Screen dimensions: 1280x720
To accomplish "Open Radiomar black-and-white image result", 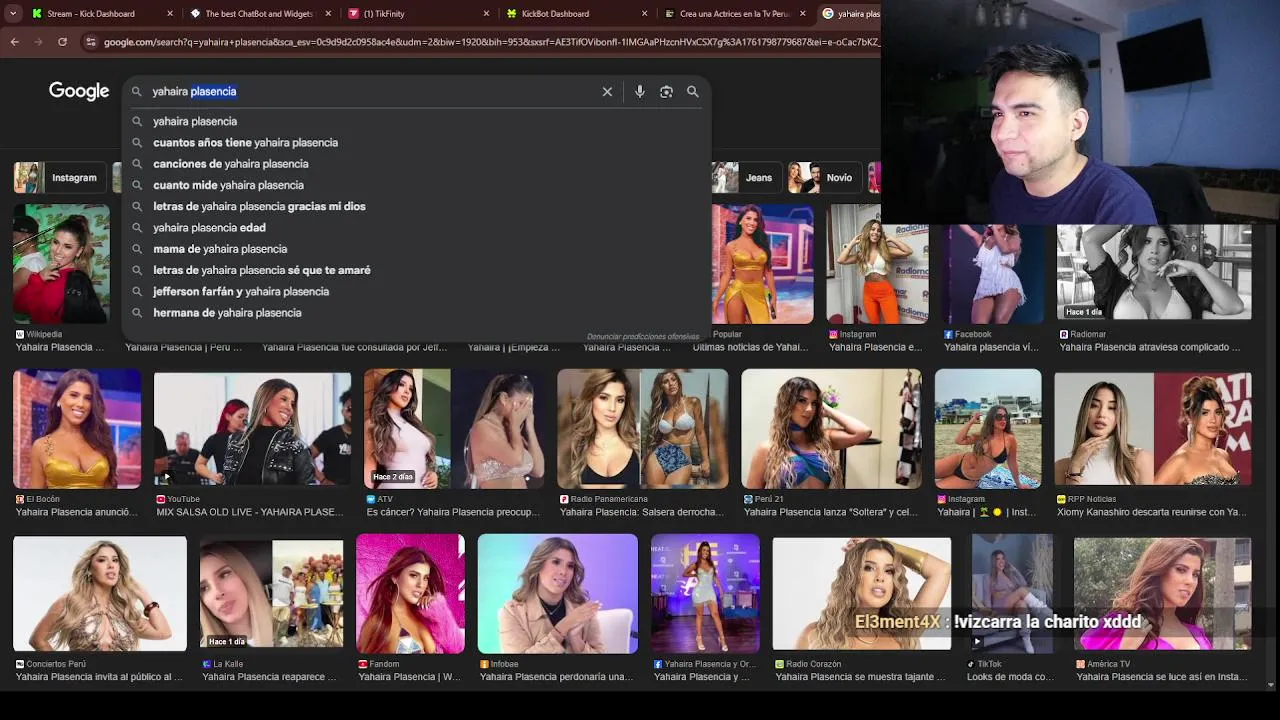I will point(1154,272).
